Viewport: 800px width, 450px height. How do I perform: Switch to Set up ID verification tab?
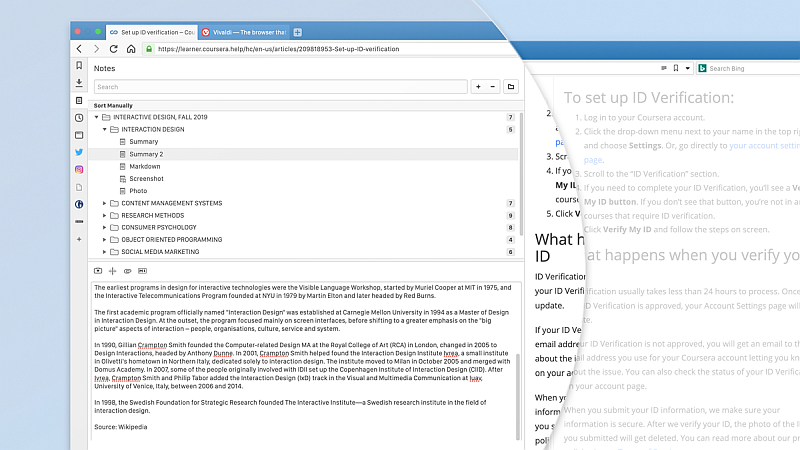152,32
